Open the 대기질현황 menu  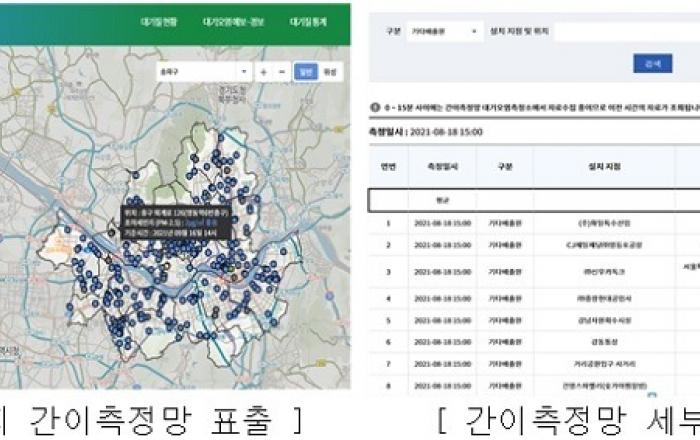tap(159, 21)
